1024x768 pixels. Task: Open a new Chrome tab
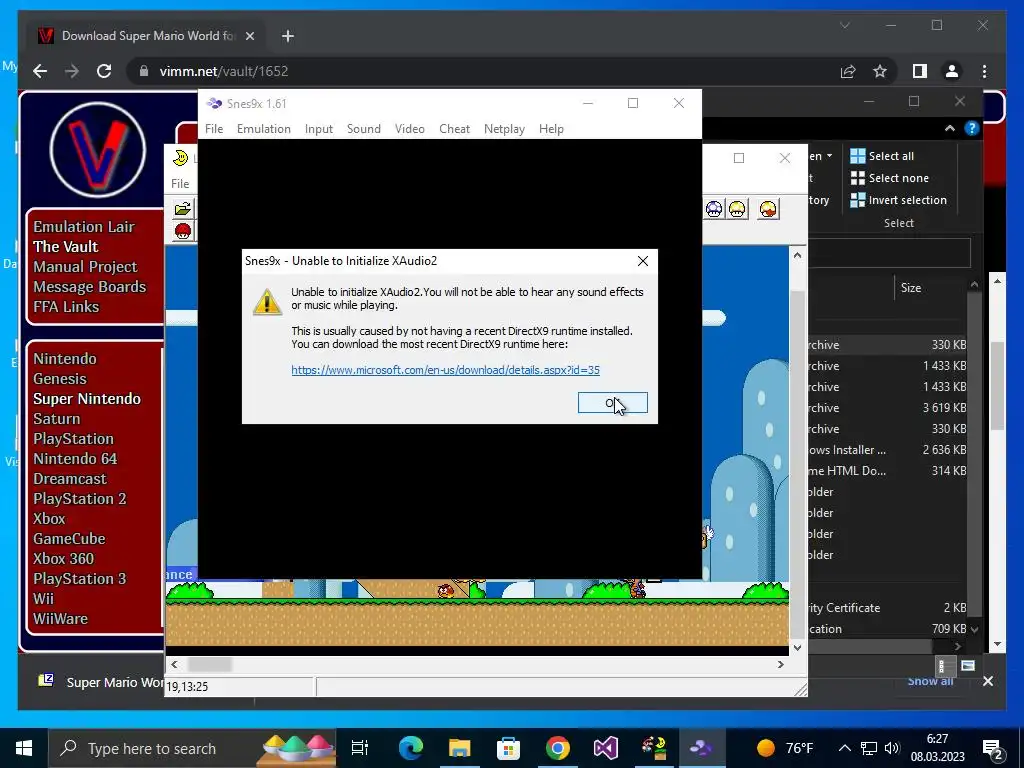(x=287, y=36)
